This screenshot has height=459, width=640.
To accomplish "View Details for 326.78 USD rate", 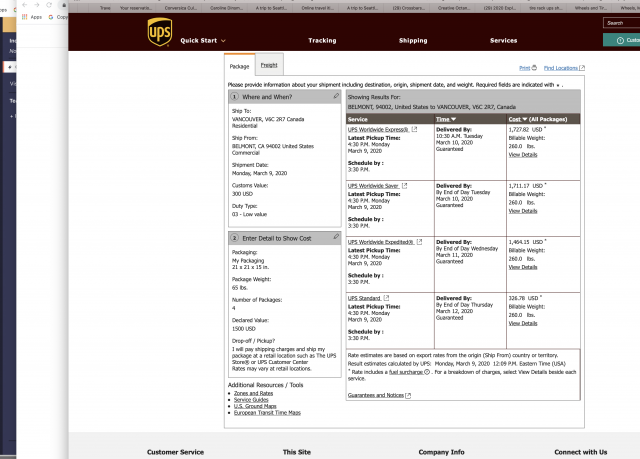I will point(523,324).
